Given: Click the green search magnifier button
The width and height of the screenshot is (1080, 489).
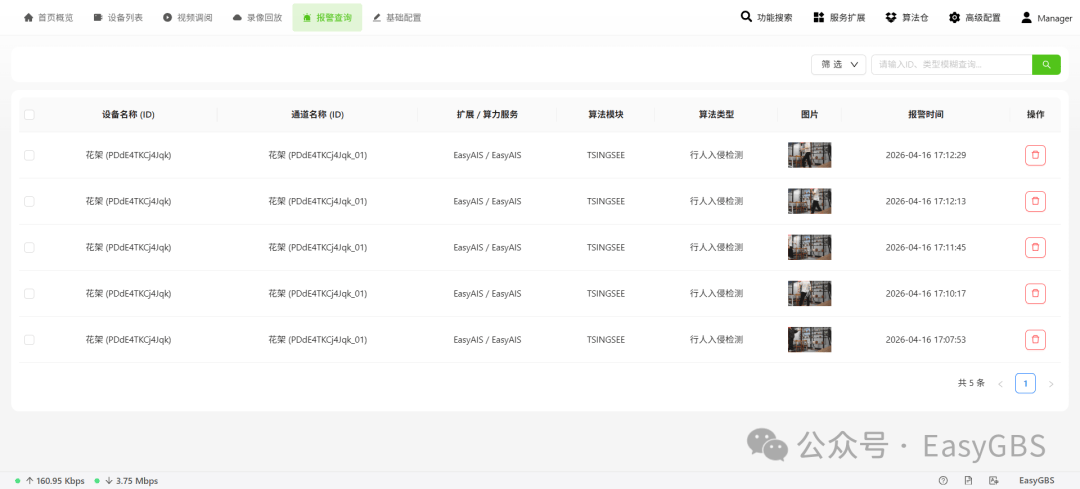Looking at the screenshot, I should coord(1046,65).
